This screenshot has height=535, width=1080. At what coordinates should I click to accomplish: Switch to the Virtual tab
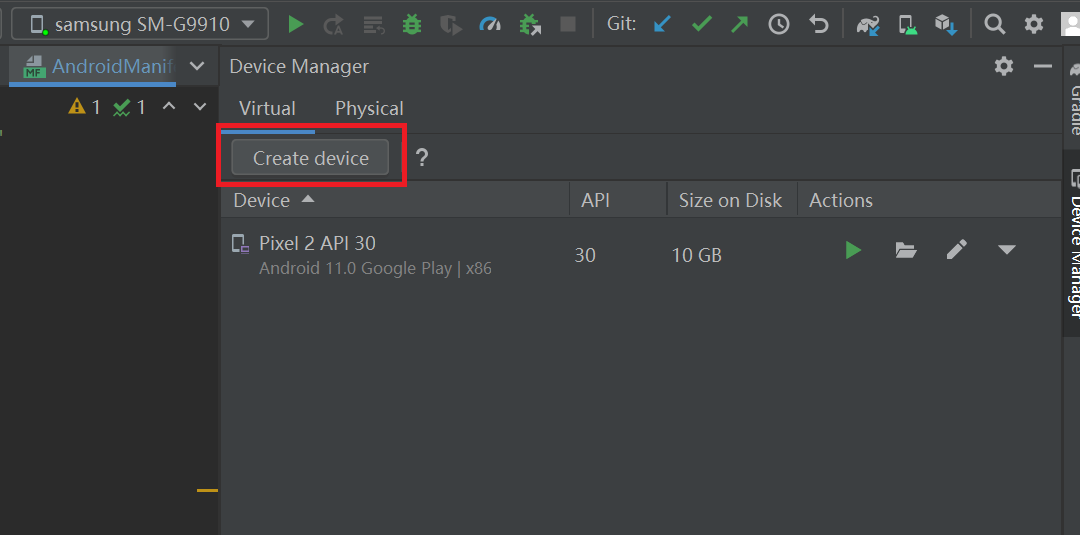point(267,109)
